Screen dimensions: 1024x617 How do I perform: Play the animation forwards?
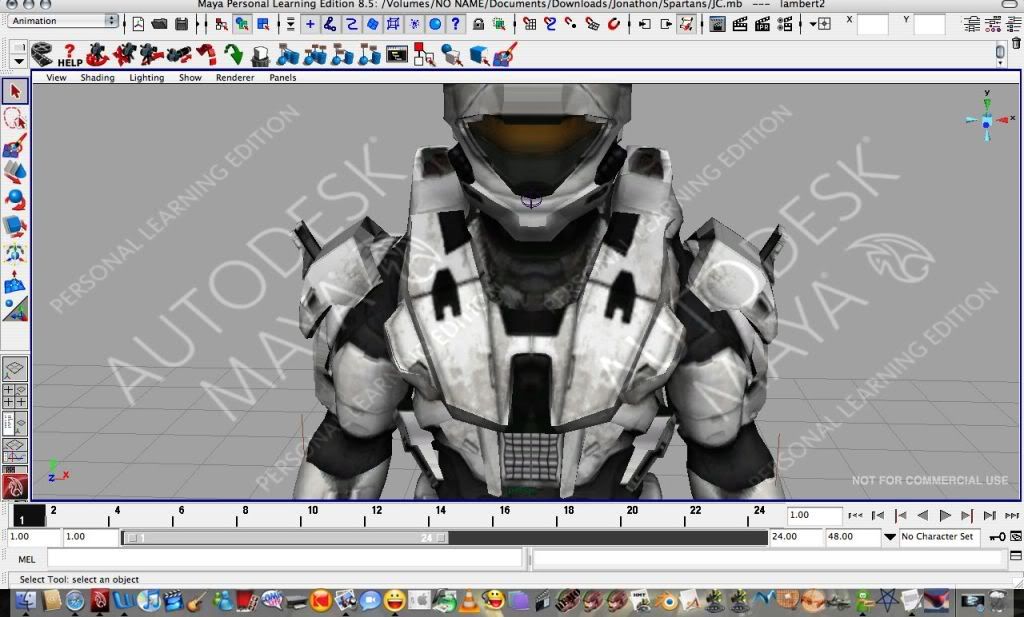[944, 515]
